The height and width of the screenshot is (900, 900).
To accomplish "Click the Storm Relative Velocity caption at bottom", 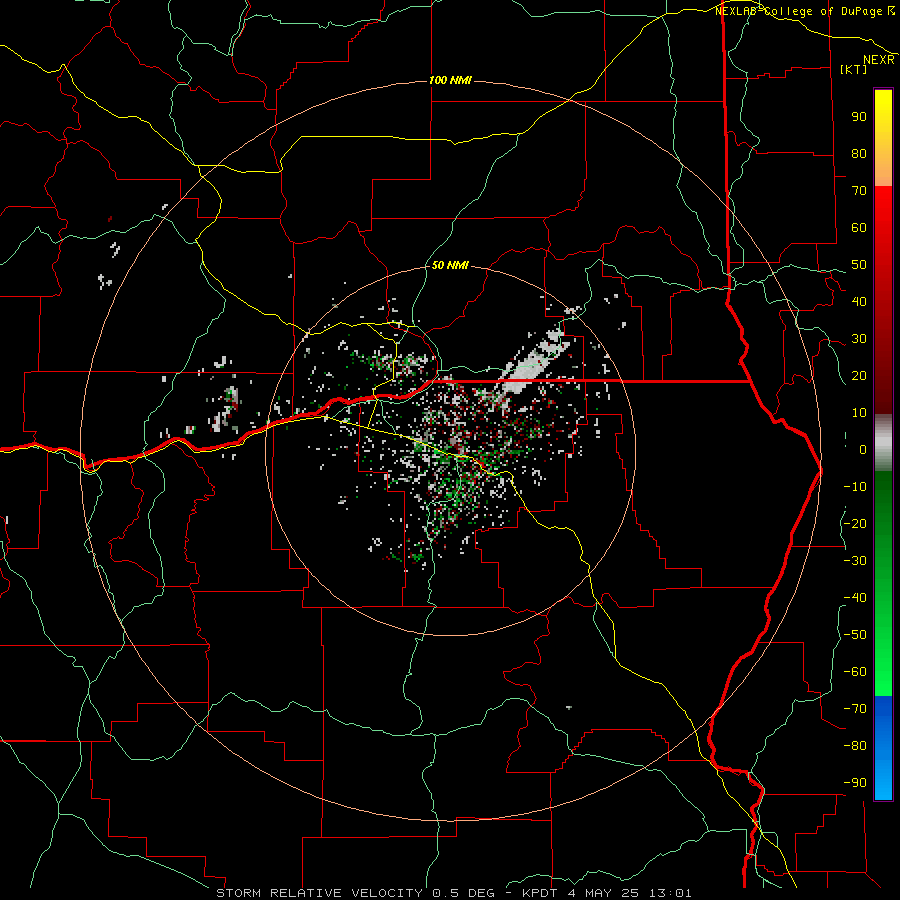I will click(x=453, y=893).
